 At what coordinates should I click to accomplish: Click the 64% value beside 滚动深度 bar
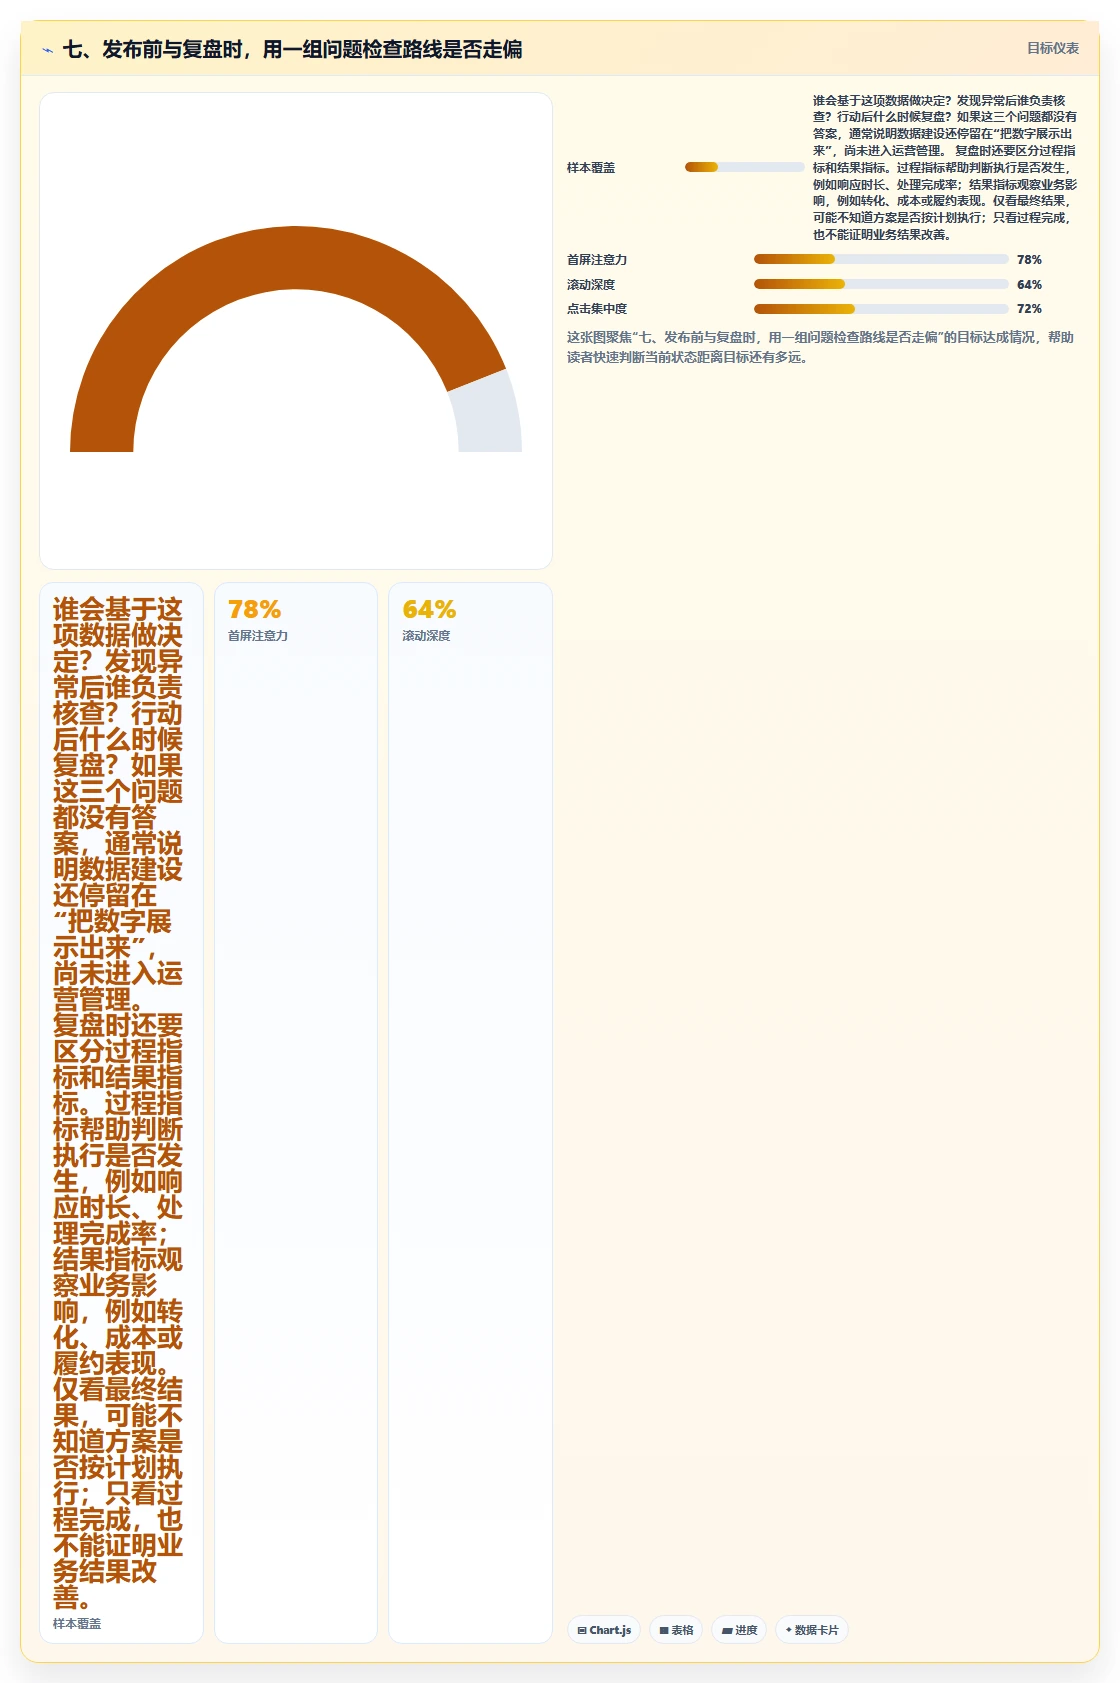pos(1029,284)
